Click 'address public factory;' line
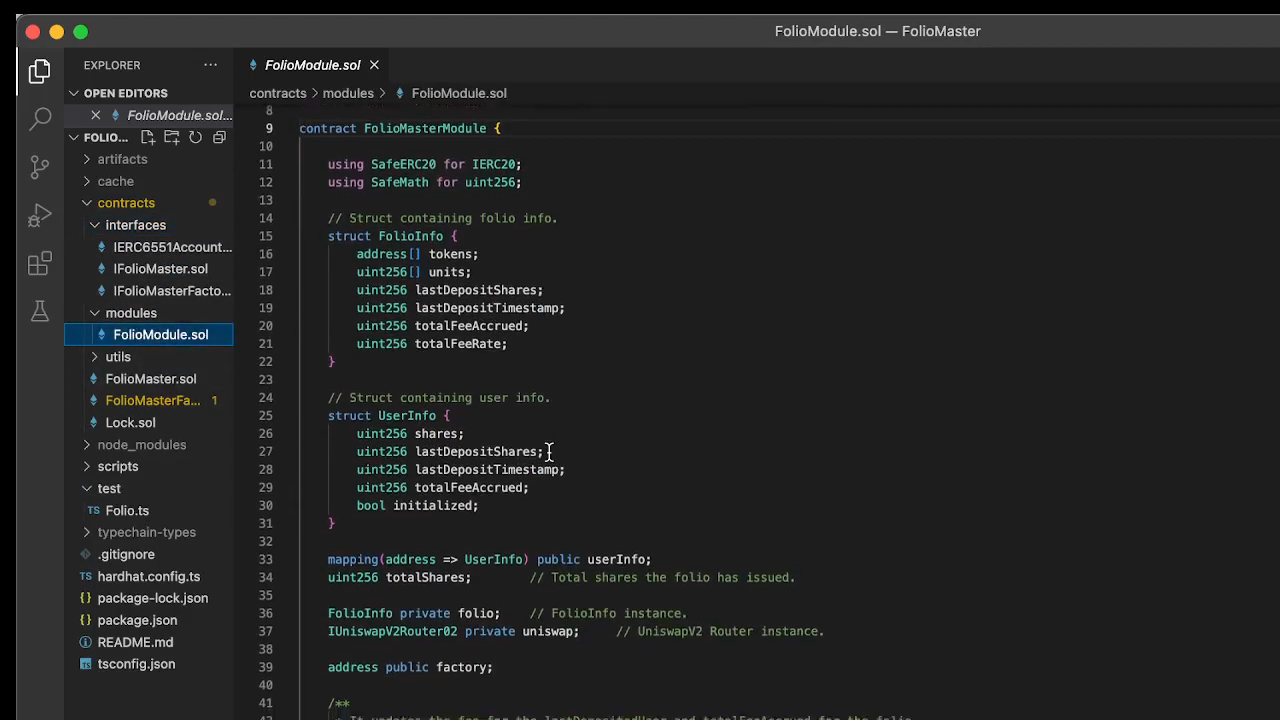 [x=410, y=668]
